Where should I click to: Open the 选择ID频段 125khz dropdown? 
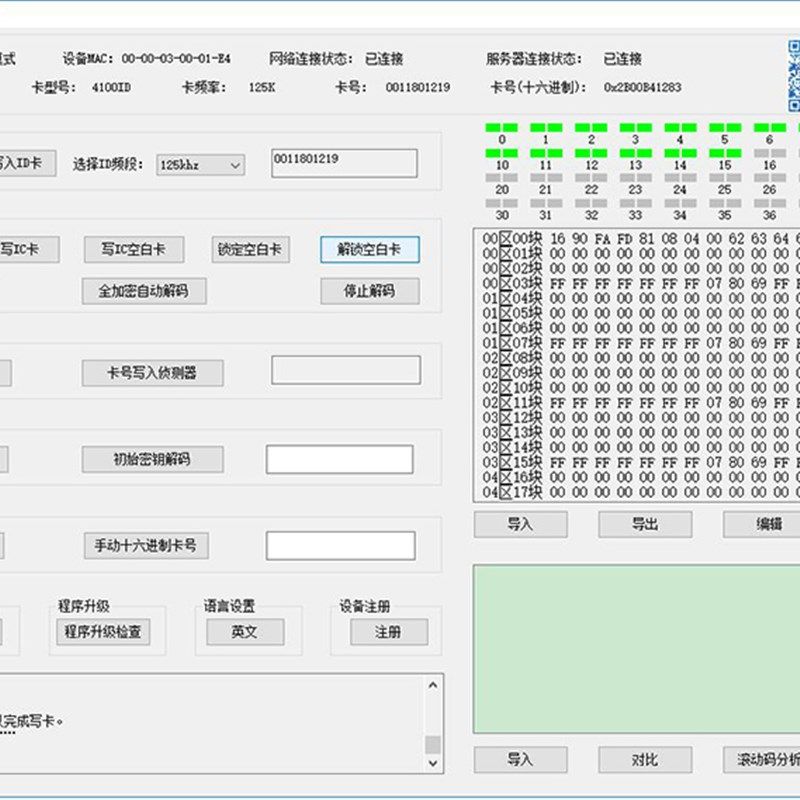pos(201,165)
